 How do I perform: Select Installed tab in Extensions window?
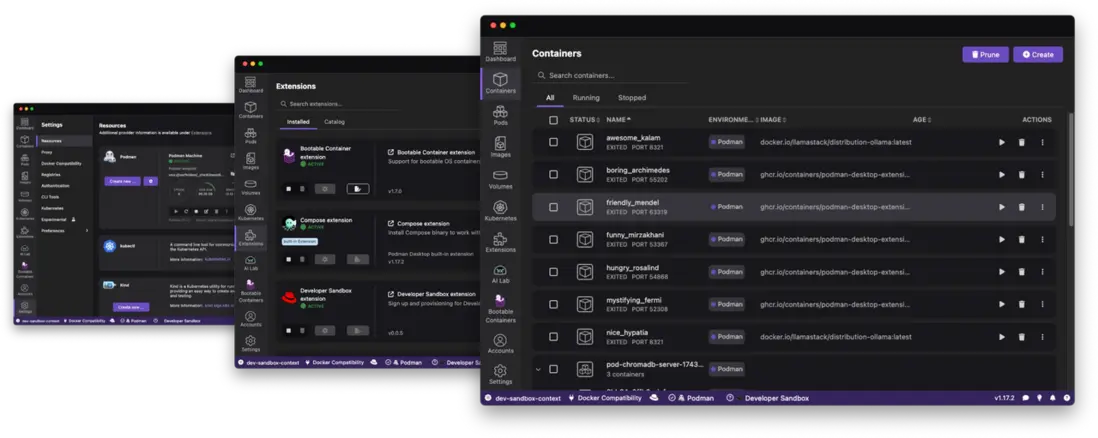point(298,122)
